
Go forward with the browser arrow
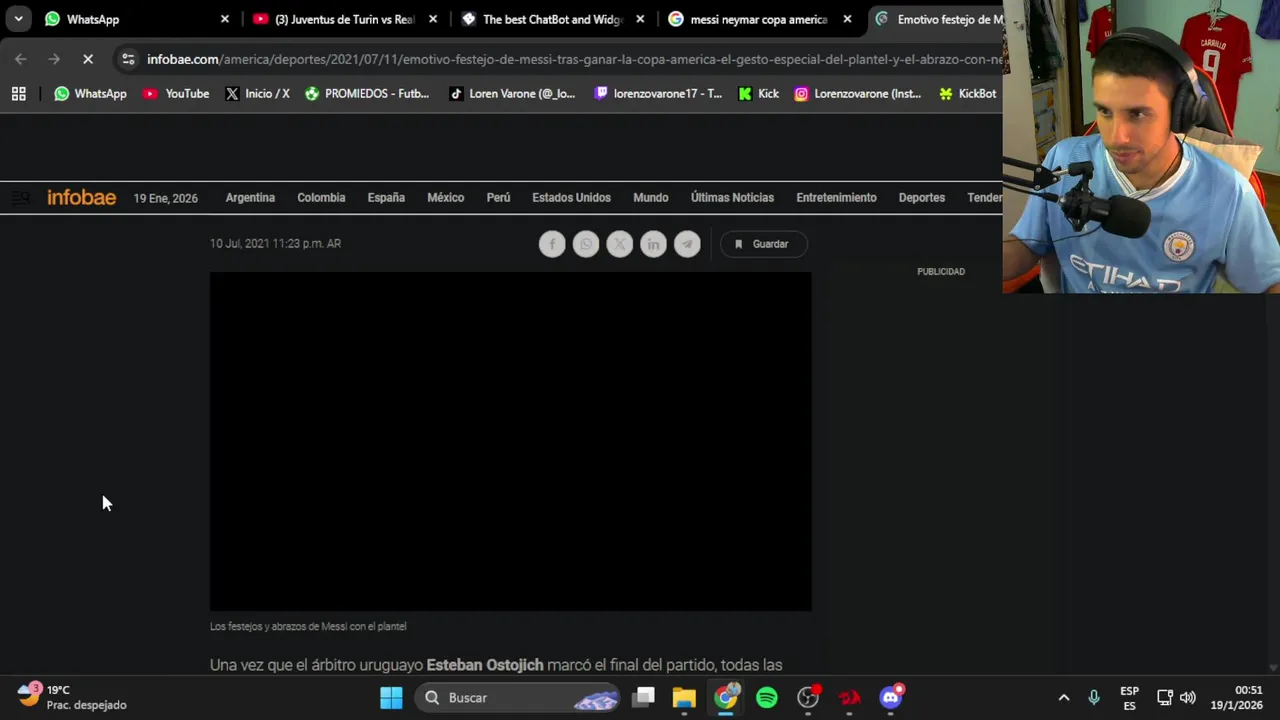54,59
